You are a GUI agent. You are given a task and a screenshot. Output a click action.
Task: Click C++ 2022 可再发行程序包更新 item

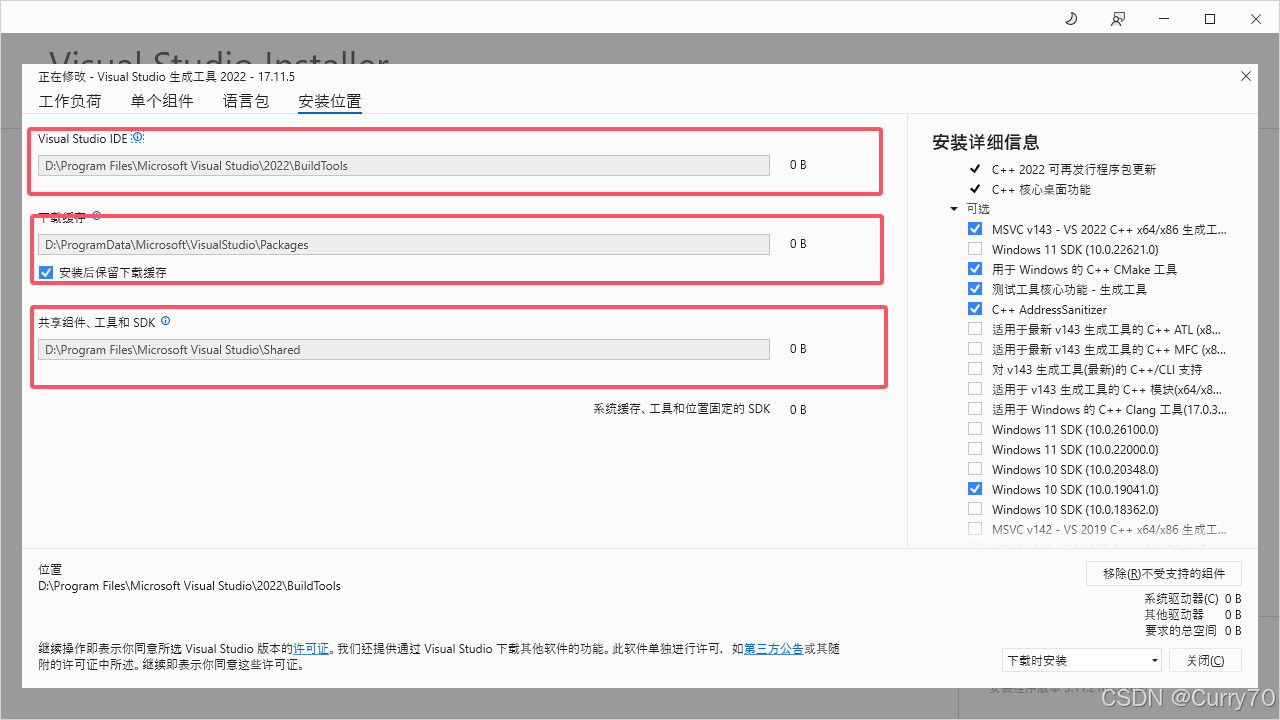tap(1074, 169)
